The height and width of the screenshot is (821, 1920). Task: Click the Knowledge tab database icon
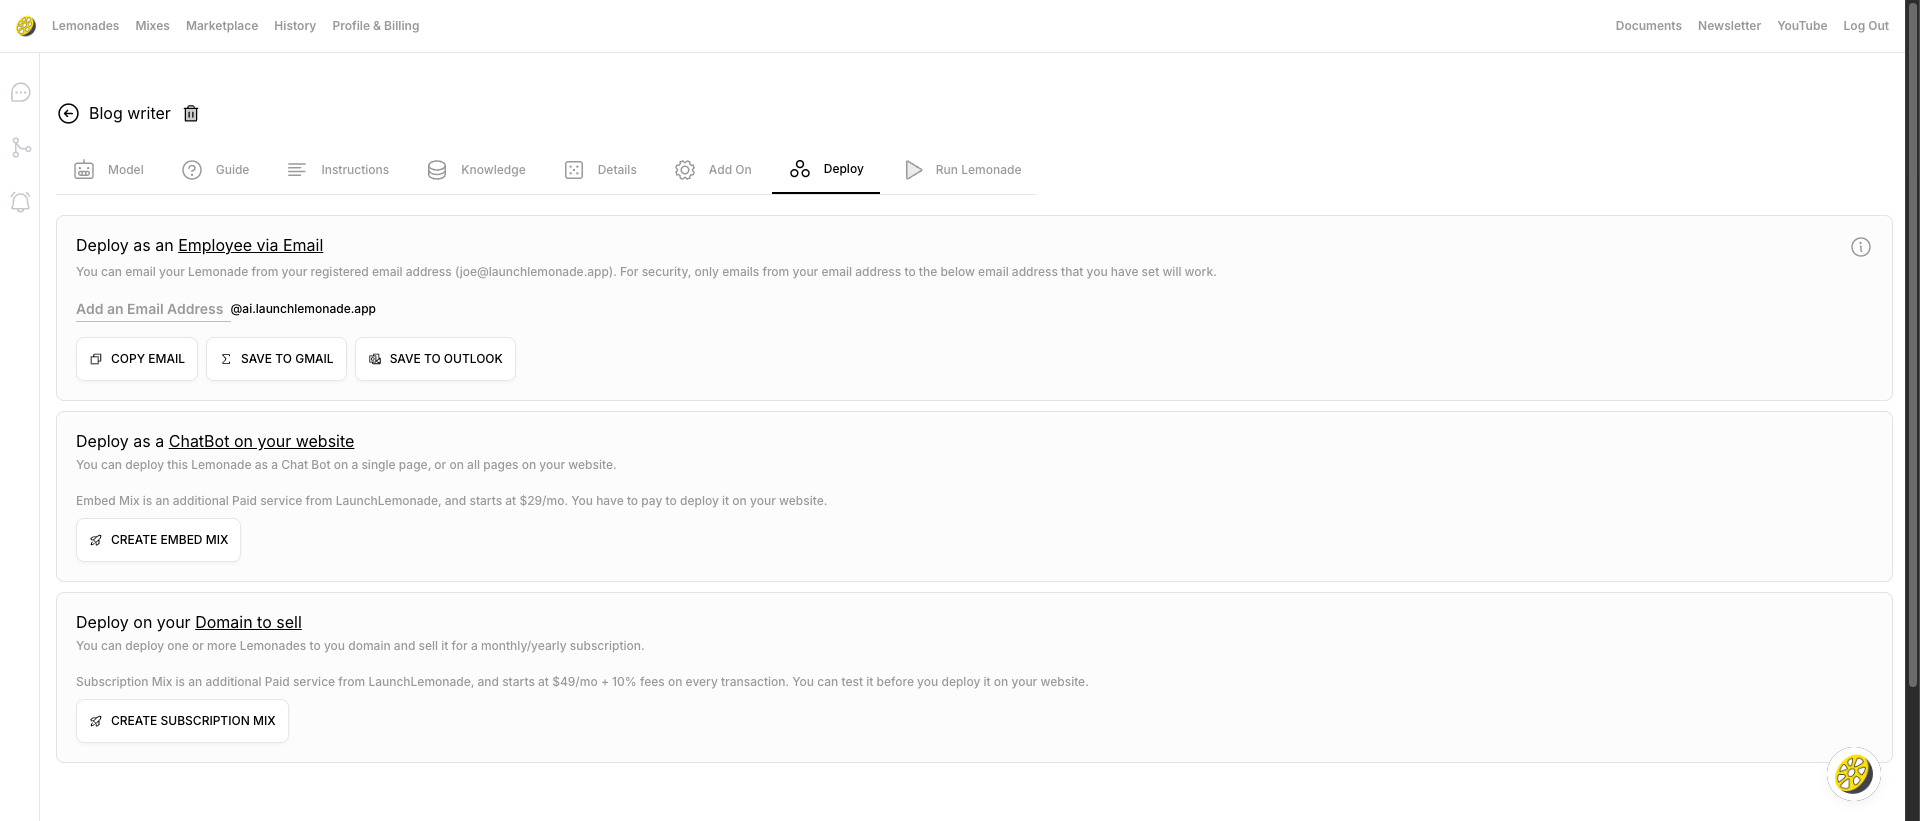[x=437, y=170]
